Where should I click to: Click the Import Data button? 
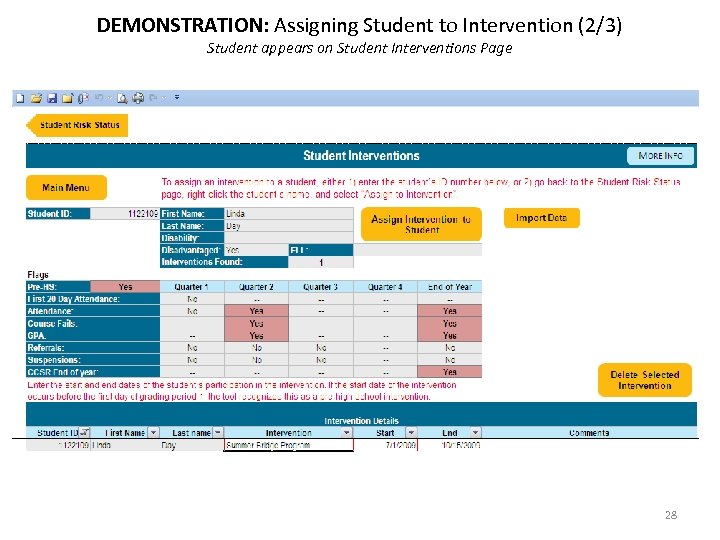click(x=541, y=218)
